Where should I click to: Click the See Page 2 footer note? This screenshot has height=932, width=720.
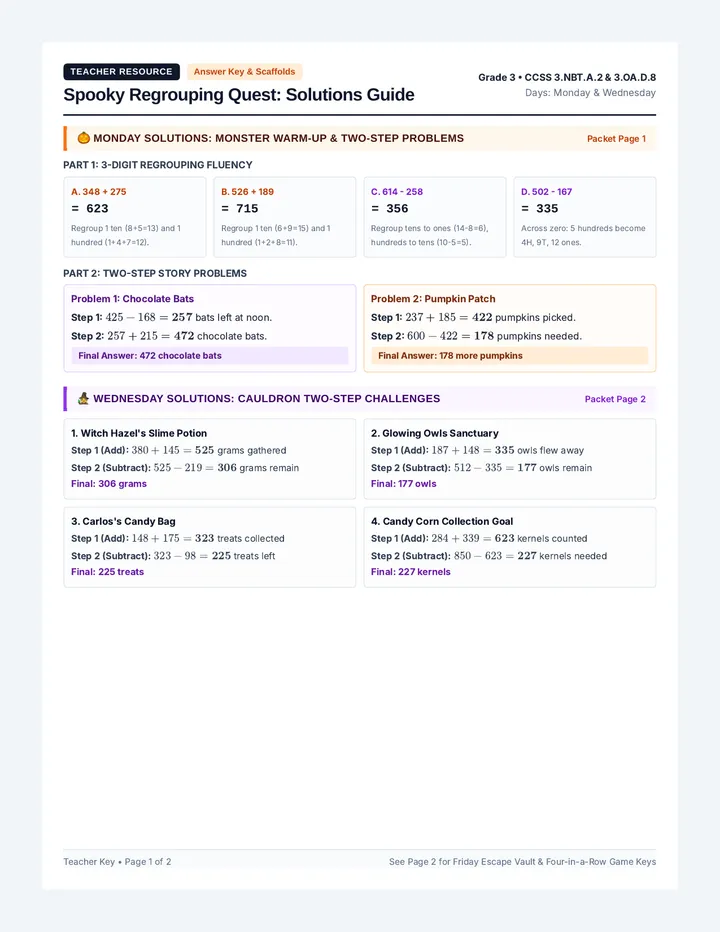click(x=523, y=861)
